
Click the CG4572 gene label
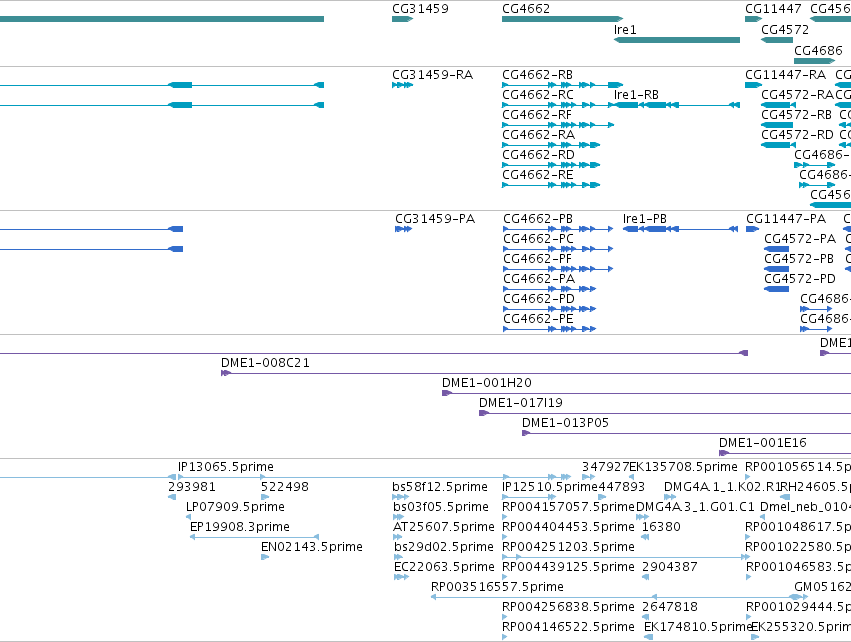point(785,30)
